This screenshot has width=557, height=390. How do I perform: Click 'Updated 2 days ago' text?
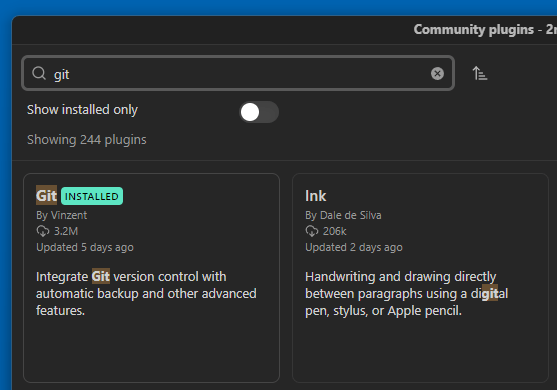354,247
